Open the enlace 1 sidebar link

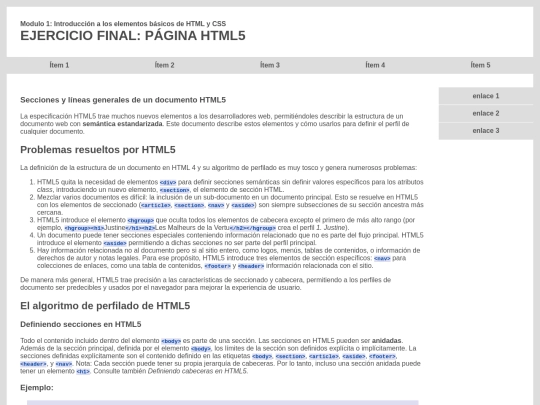[x=486, y=96]
